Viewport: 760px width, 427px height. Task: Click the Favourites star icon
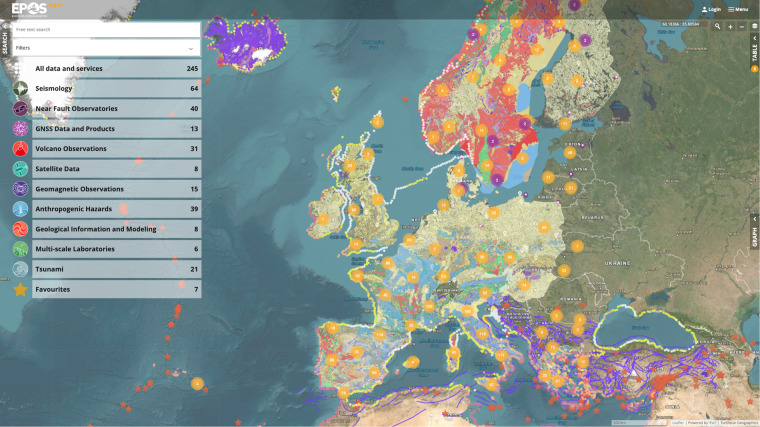coord(20,289)
